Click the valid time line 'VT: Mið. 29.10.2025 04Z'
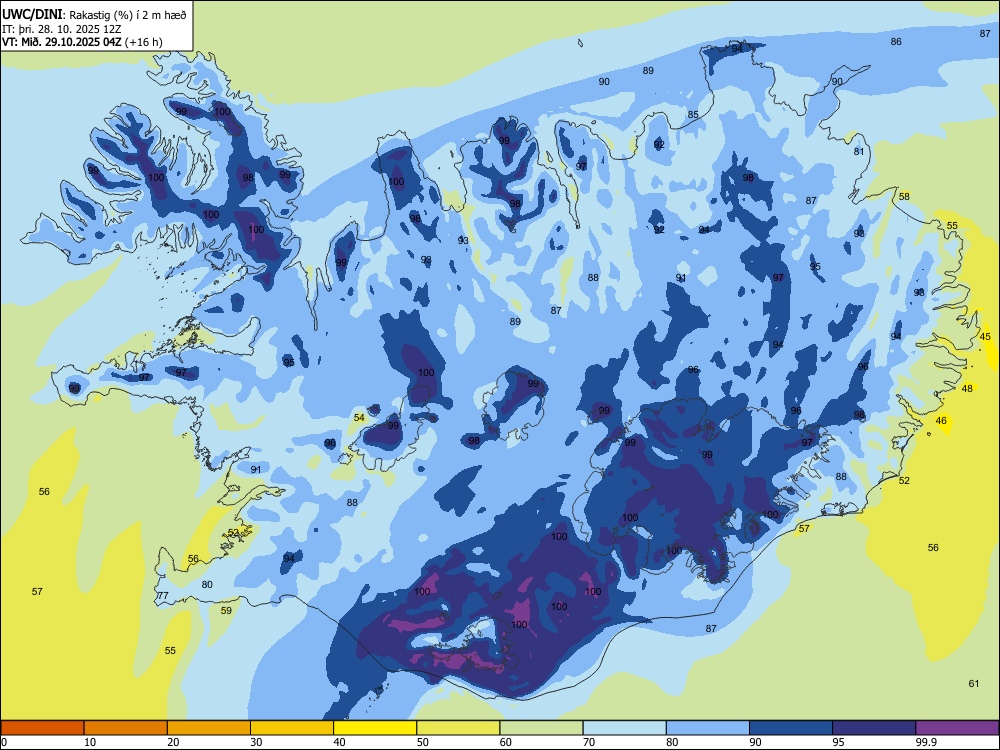 click(62, 42)
